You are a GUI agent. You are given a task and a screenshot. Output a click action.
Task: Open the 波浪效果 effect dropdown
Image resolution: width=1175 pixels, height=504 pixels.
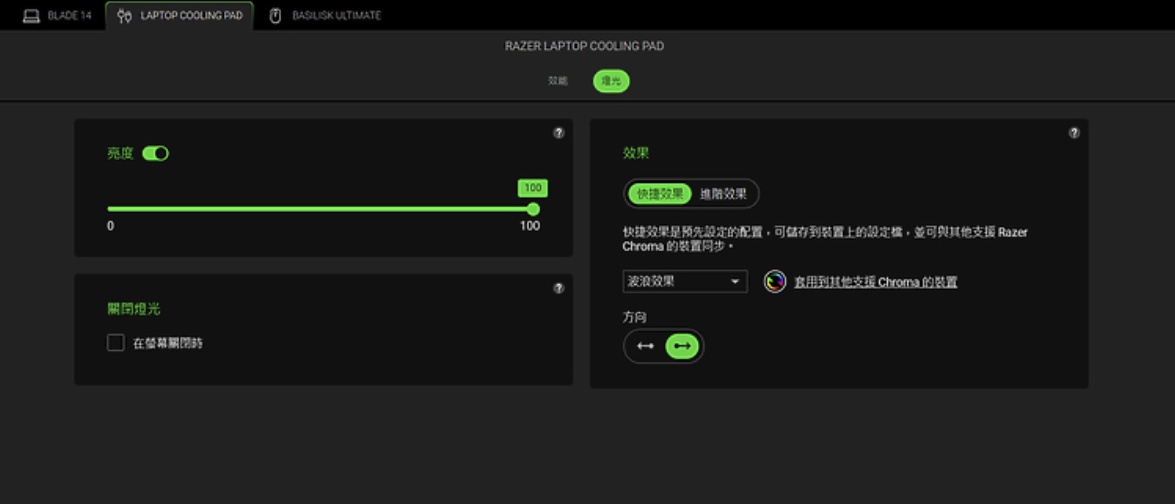685,282
